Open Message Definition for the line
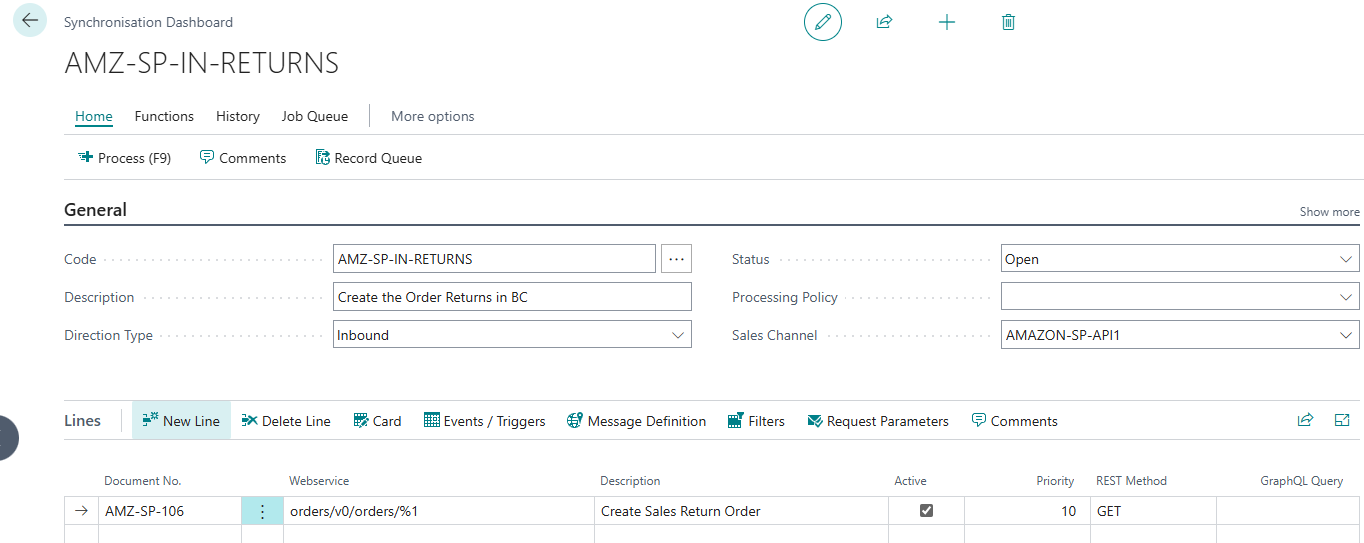The width and height of the screenshot is (1364, 543). pos(636,421)
